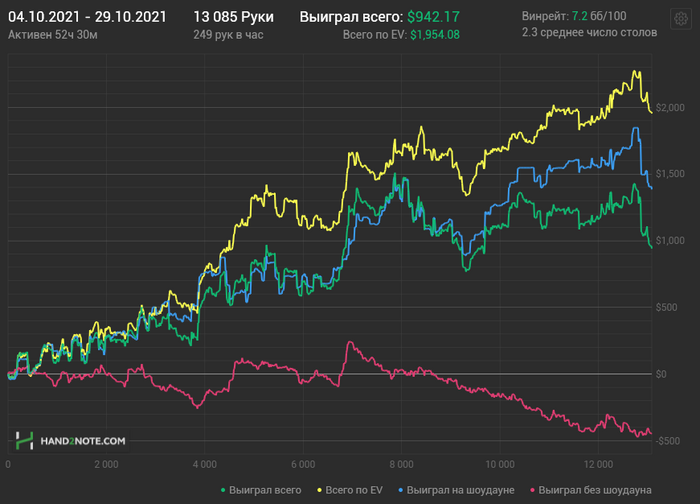Screen dimensions: 700x504
Task: Click the pink dot of 'Выиграл без шоудауна'
Action: pyautogui.click(x=532, y=491)
